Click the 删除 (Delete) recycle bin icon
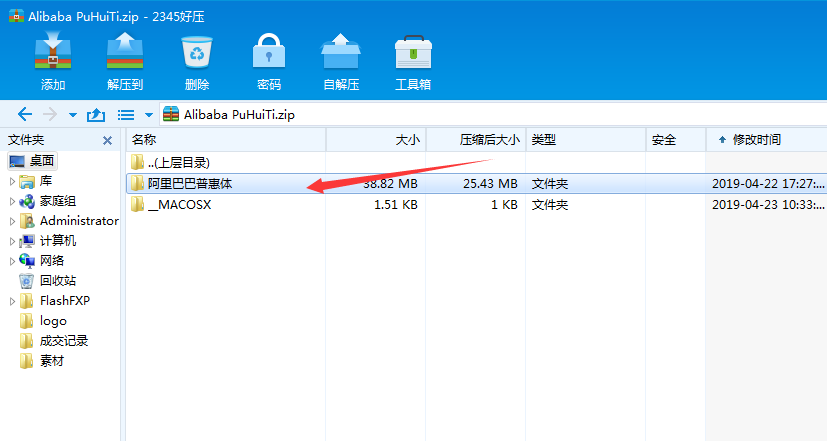This screenshot has height=441, width=827. pos(197,52)
